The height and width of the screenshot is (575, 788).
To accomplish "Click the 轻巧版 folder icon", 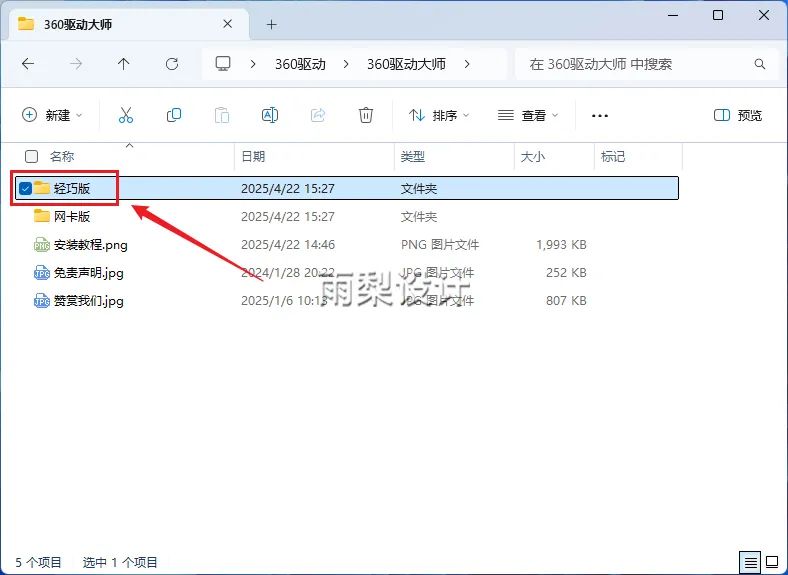I will tap(42, 188).
